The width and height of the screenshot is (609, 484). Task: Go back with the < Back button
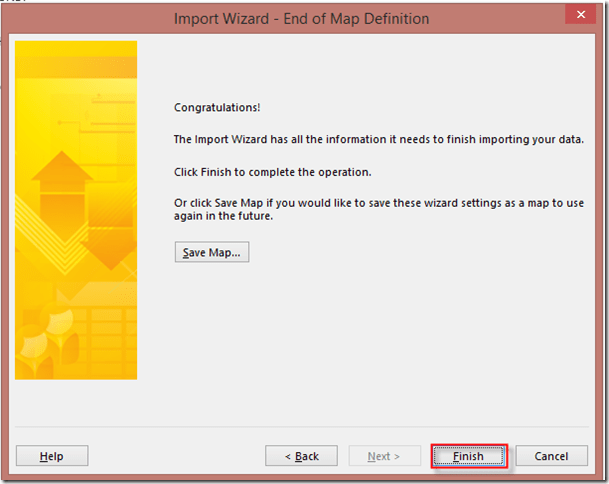pos(301,456)
